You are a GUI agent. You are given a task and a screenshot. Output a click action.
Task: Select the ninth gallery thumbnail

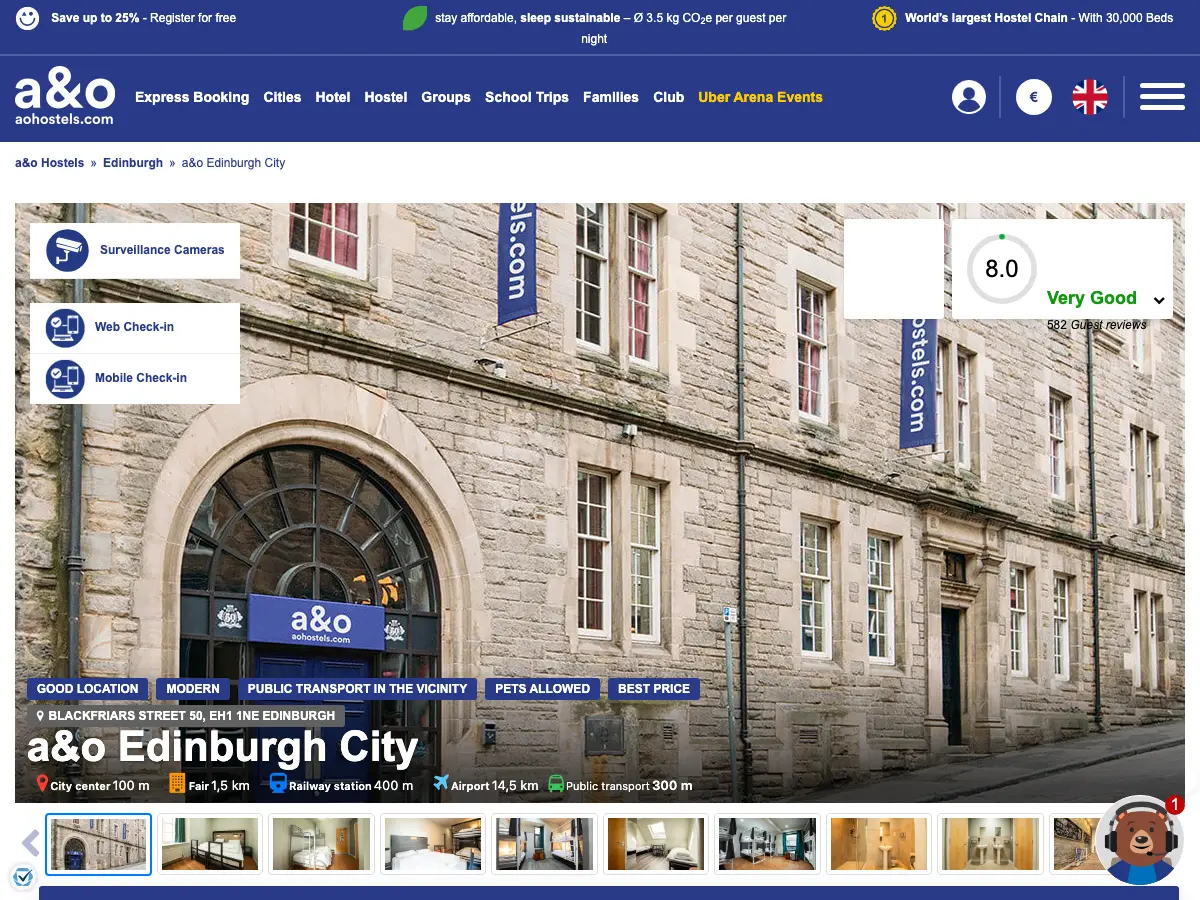click(991, 844)
